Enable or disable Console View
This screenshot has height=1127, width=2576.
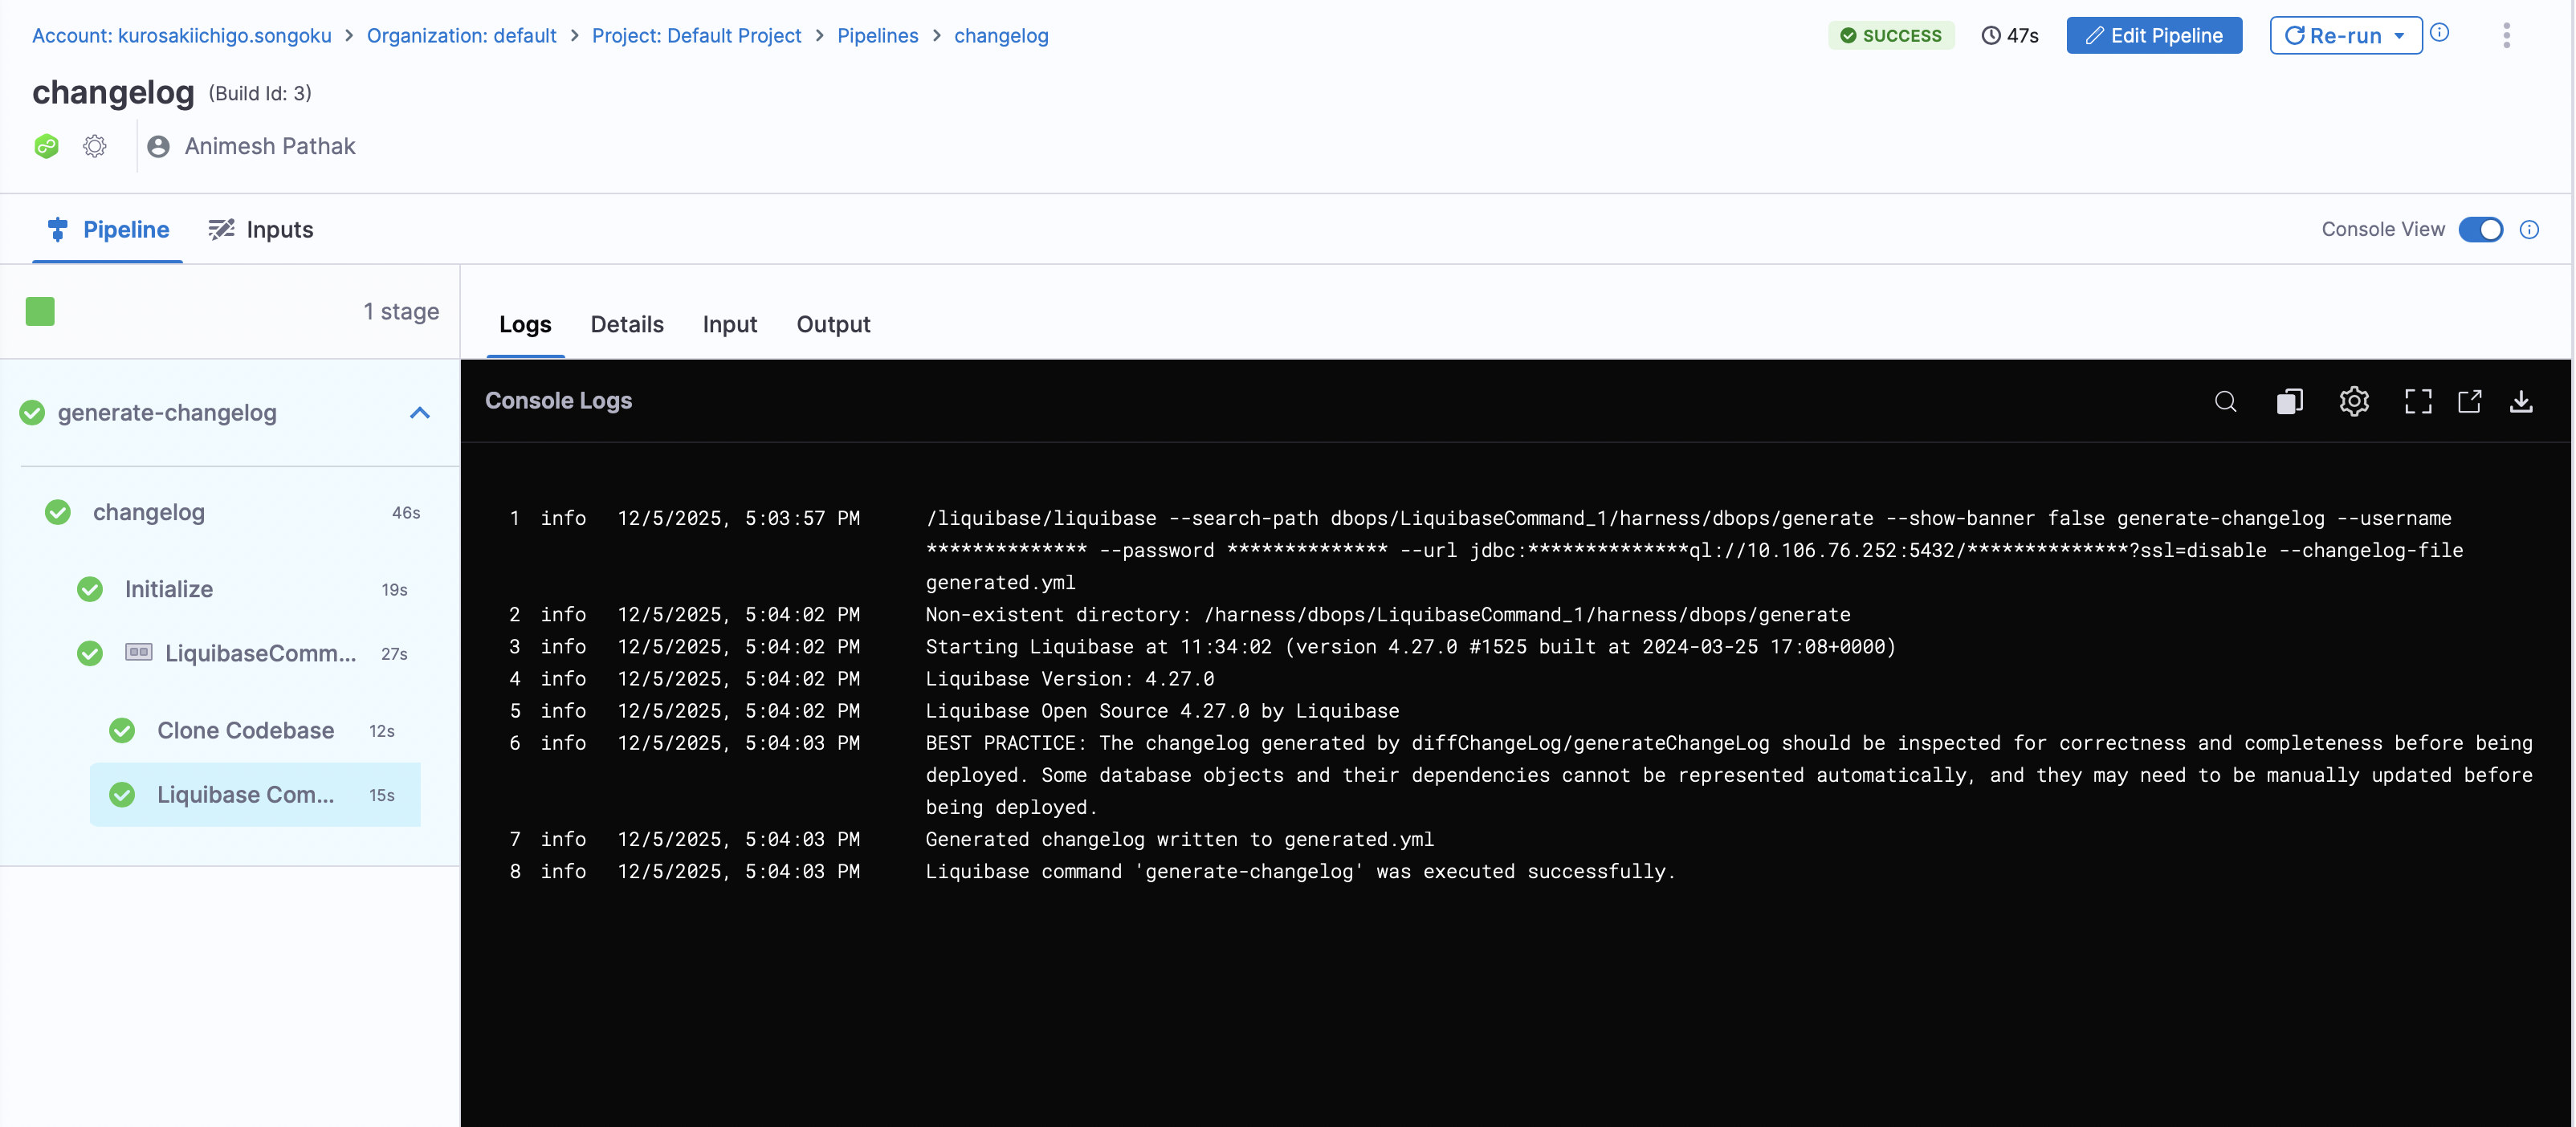2482,229
